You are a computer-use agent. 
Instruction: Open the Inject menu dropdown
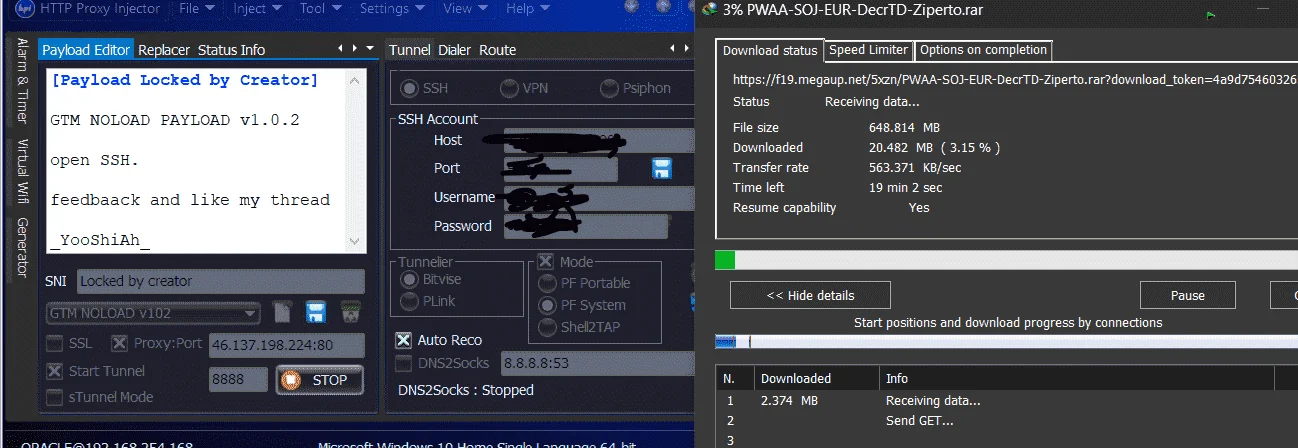[258, 9]
